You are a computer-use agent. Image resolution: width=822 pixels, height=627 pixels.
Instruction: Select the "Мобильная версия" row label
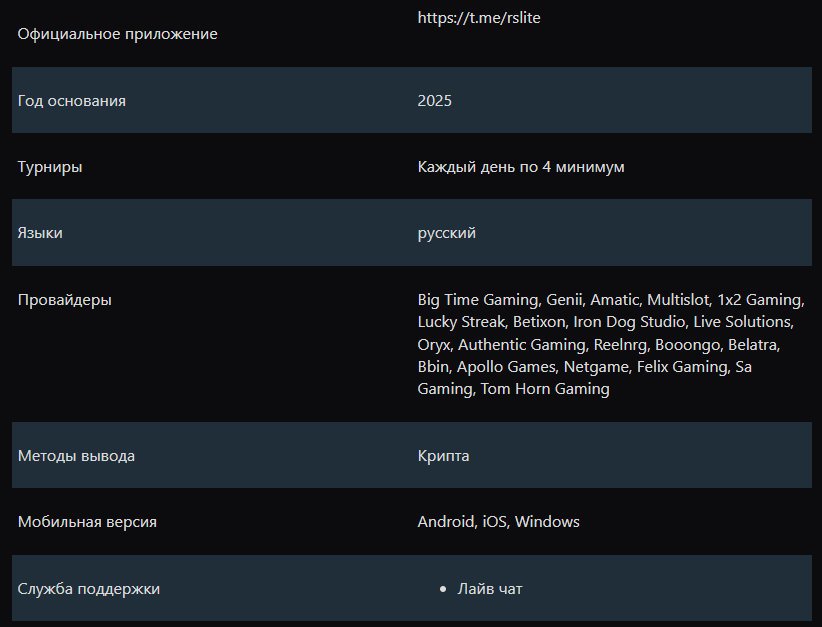[x=88, y=522]
